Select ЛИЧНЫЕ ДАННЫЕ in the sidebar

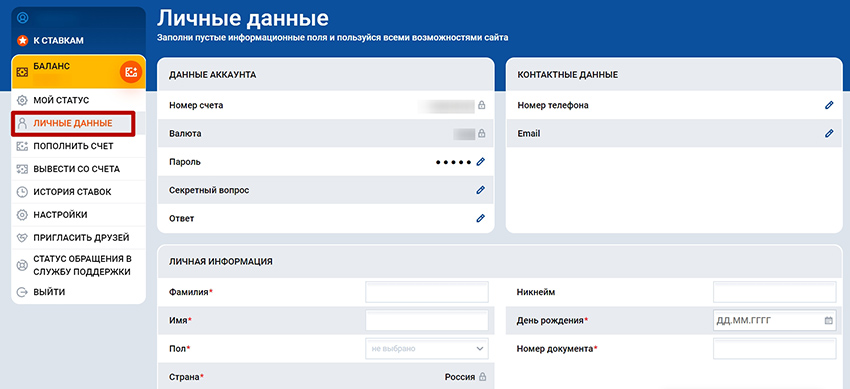pyautogui.click(x=73, y=124)
